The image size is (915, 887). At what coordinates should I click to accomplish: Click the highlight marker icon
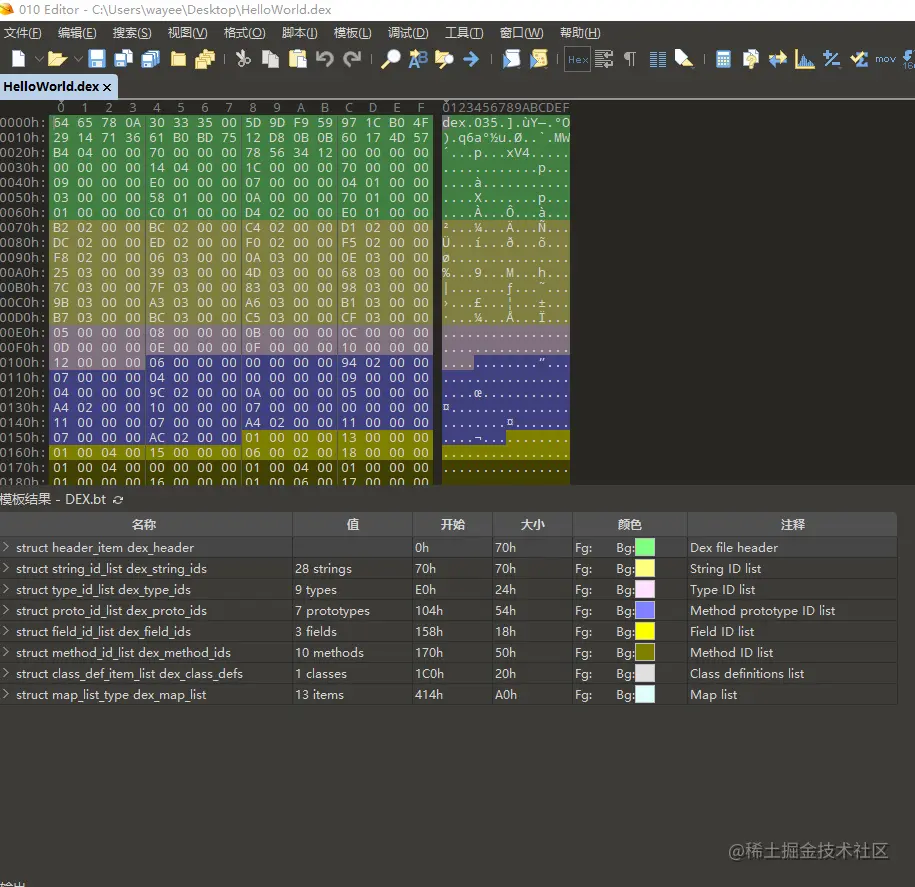684,59
